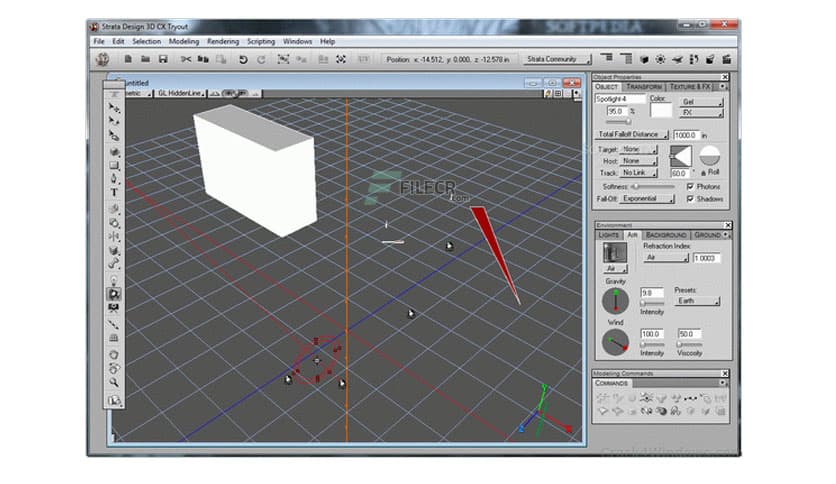Toggle the Photons checkbox

point(690,187)
